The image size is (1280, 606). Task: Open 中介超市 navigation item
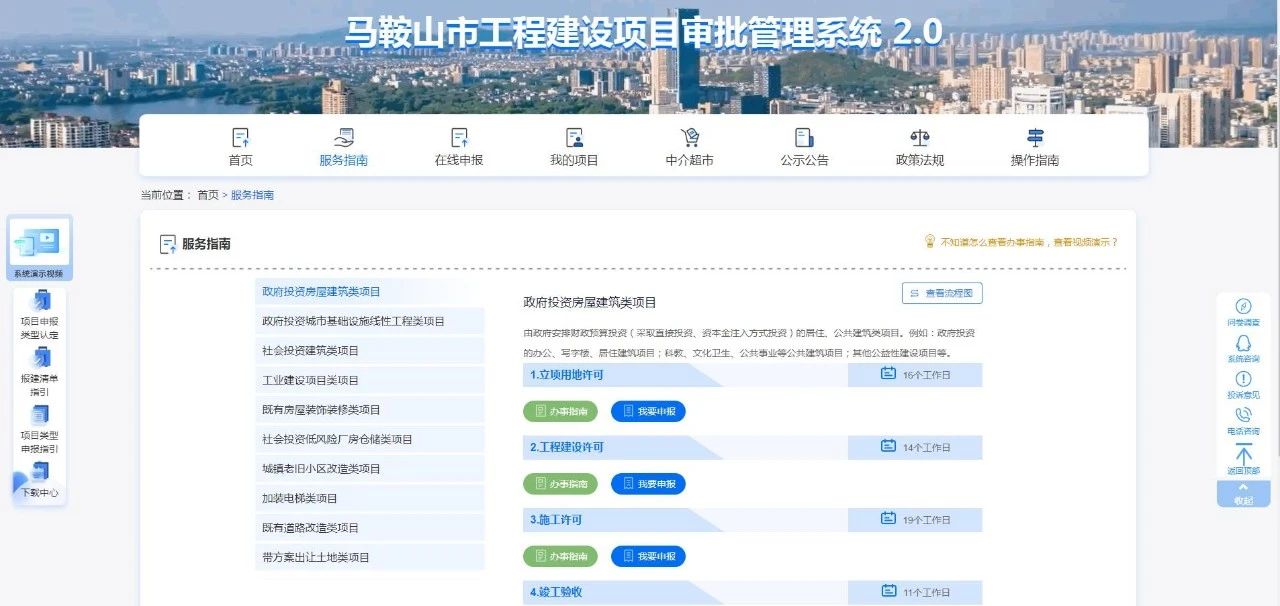click(689, 147)
